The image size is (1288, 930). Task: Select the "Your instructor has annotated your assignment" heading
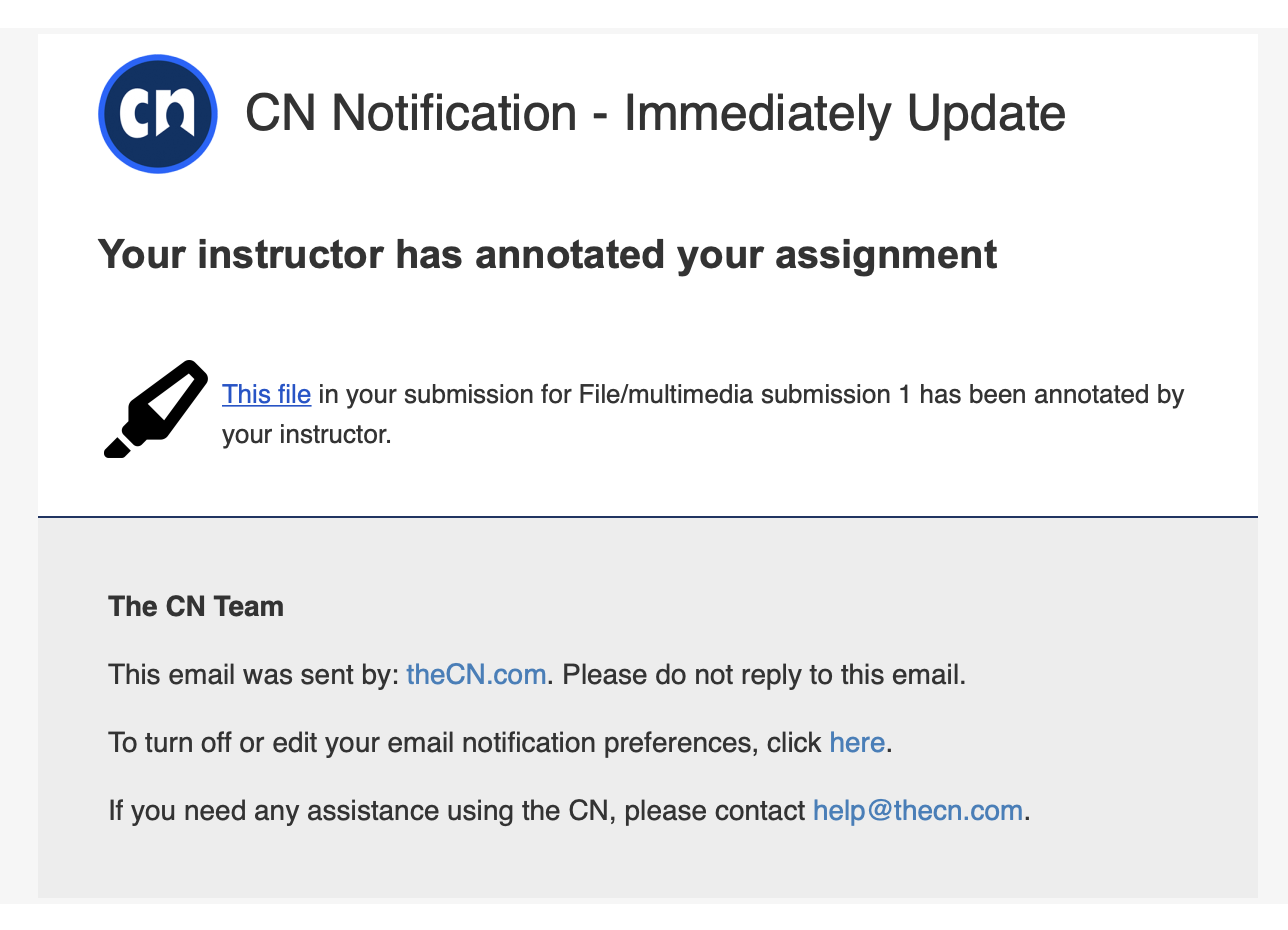point(547,254)
